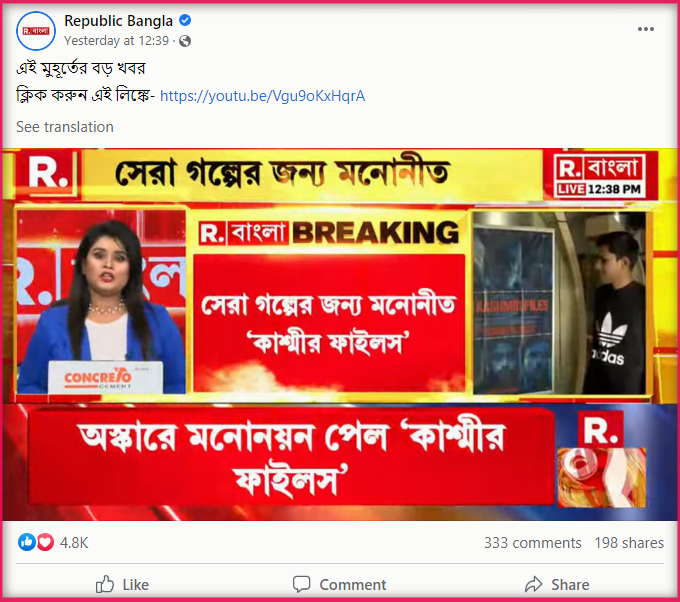Click the red heart reaction icon

45,542
